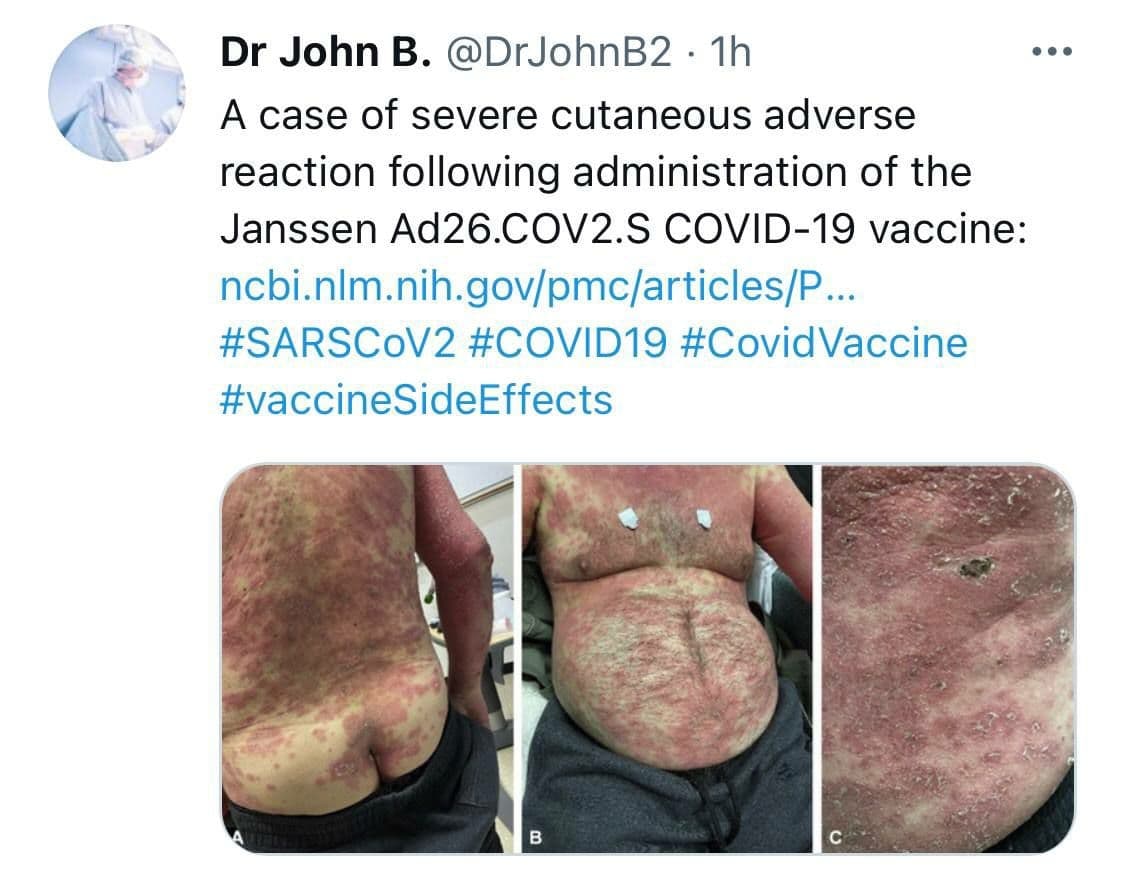The image size is (1125, 884).
Task: Select the #COVID19 hashtag
Action: [x=568, y=343]
